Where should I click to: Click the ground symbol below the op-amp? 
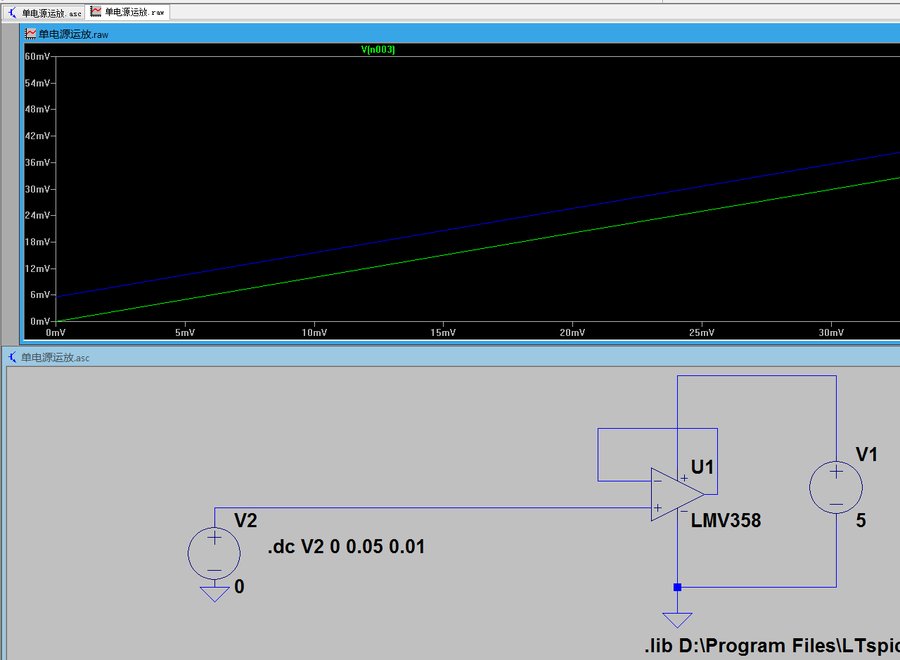tap(677, 620)
